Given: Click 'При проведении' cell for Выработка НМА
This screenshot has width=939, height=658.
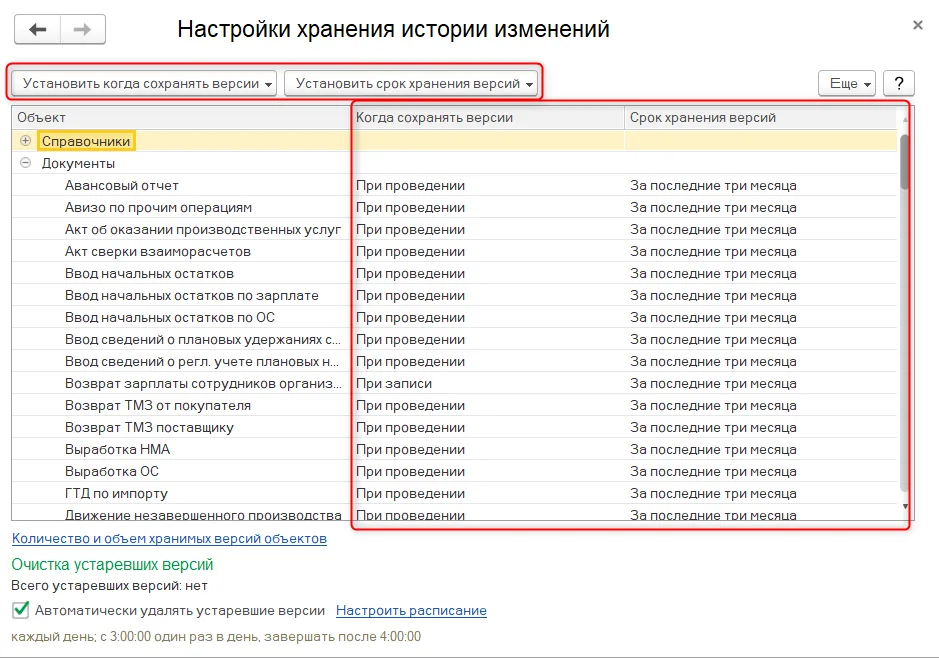Looking at the screenshot, I should point(488,449).
